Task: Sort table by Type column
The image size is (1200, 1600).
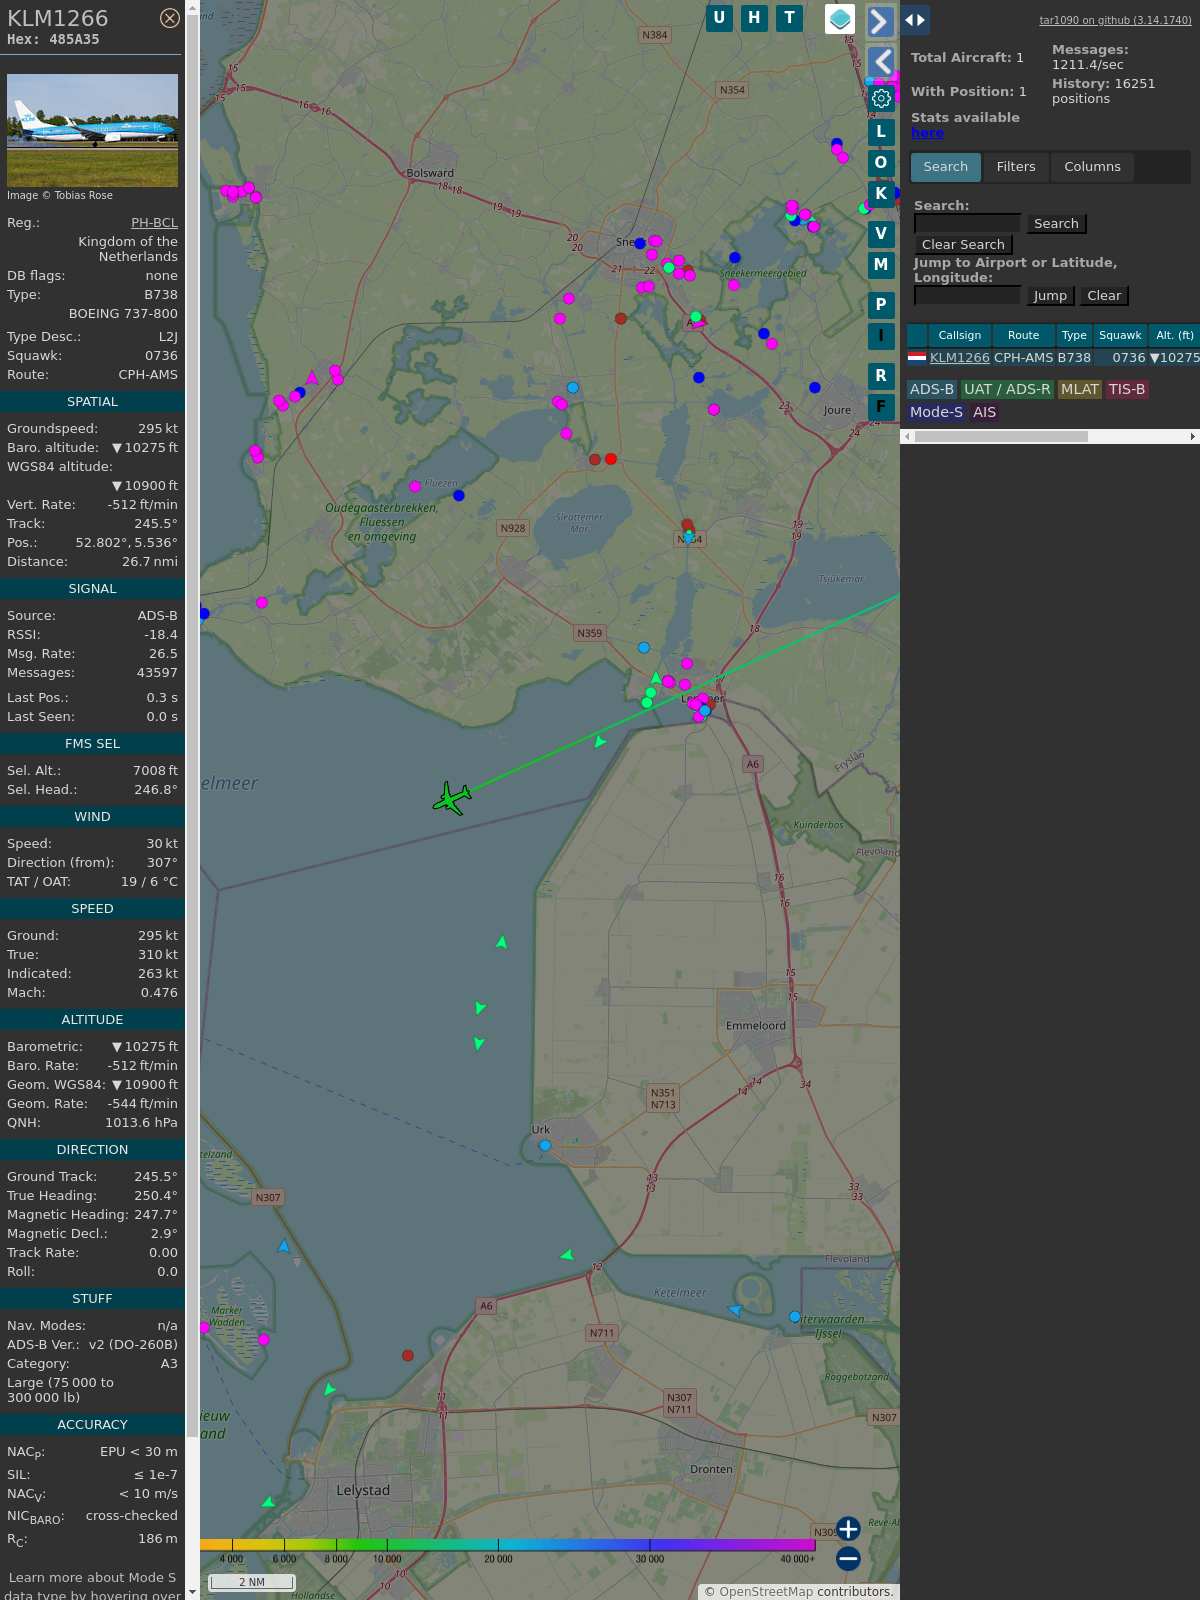Action: tap(1074, 336)
